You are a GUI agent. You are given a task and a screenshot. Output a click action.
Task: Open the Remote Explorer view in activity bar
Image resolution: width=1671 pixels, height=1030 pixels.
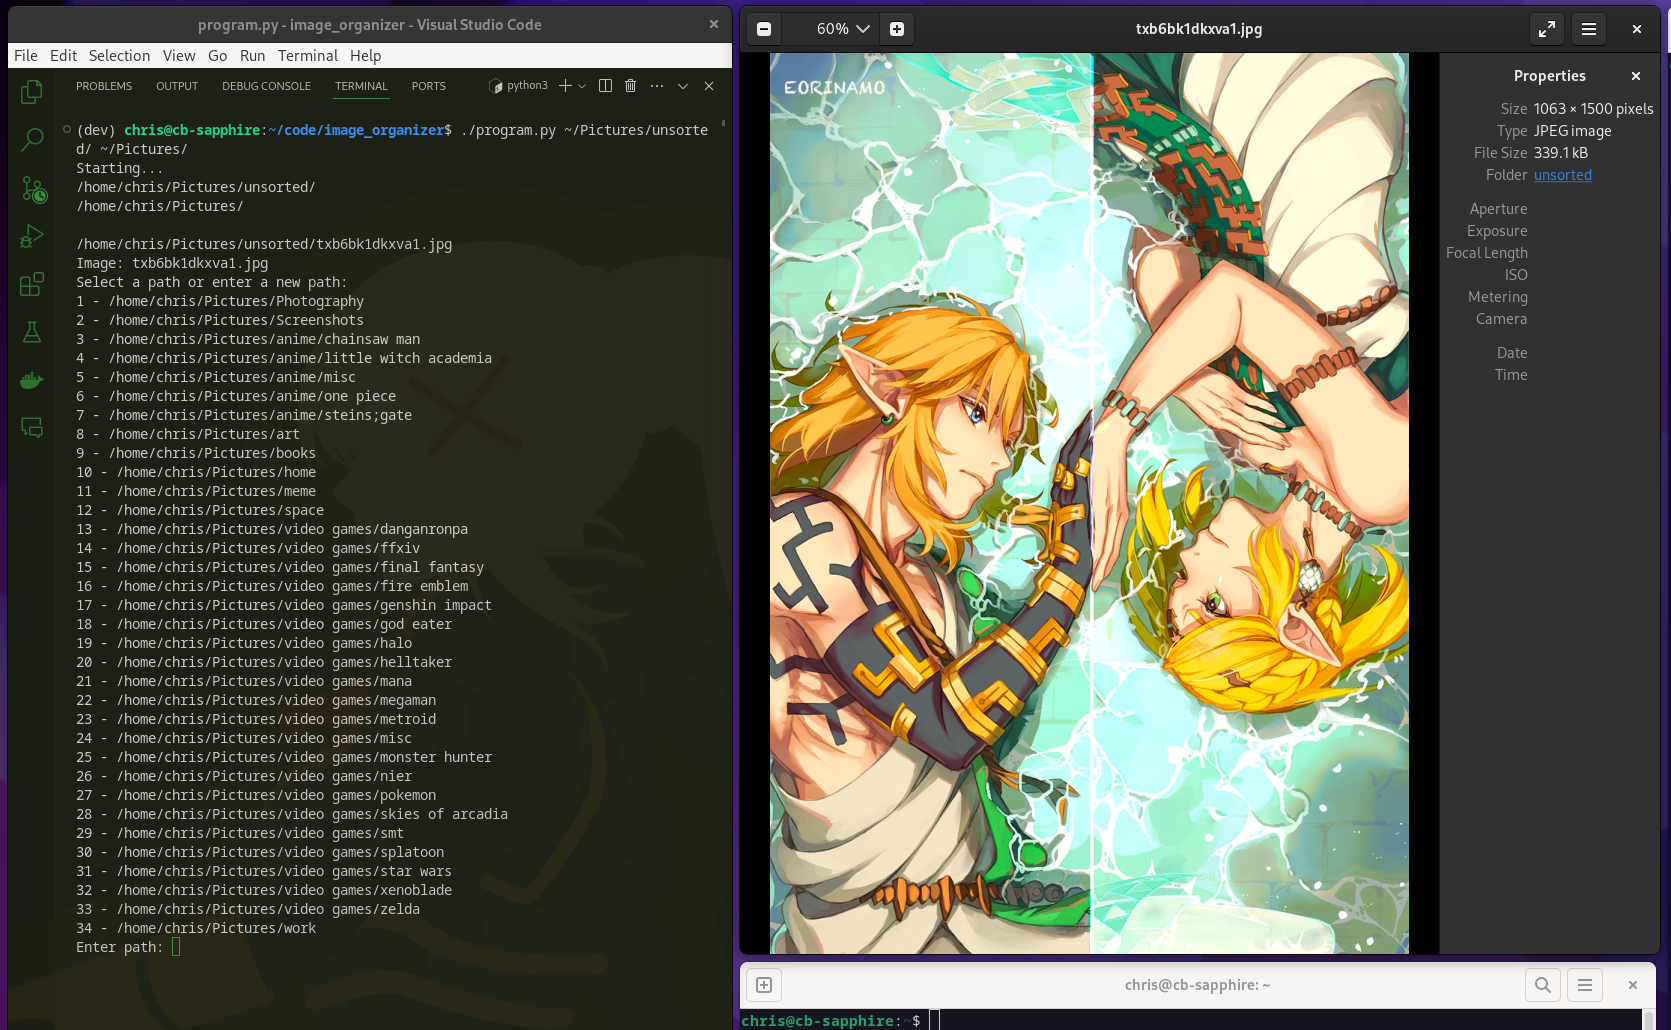coord(32,428)
